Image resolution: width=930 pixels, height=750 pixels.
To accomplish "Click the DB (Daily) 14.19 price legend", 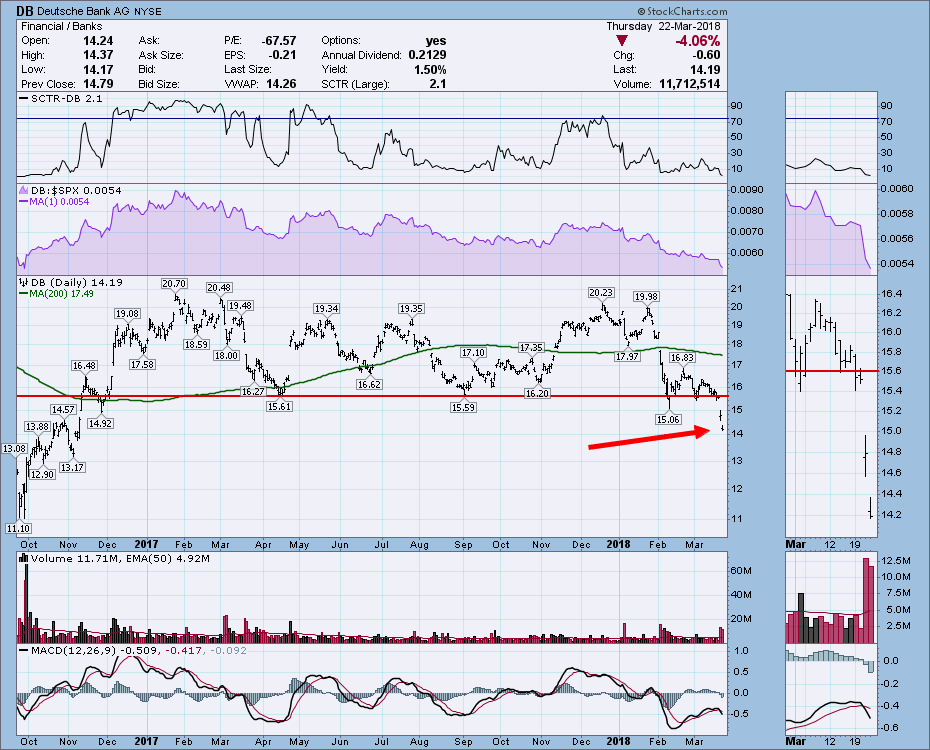I will click(x=70, y=282).
